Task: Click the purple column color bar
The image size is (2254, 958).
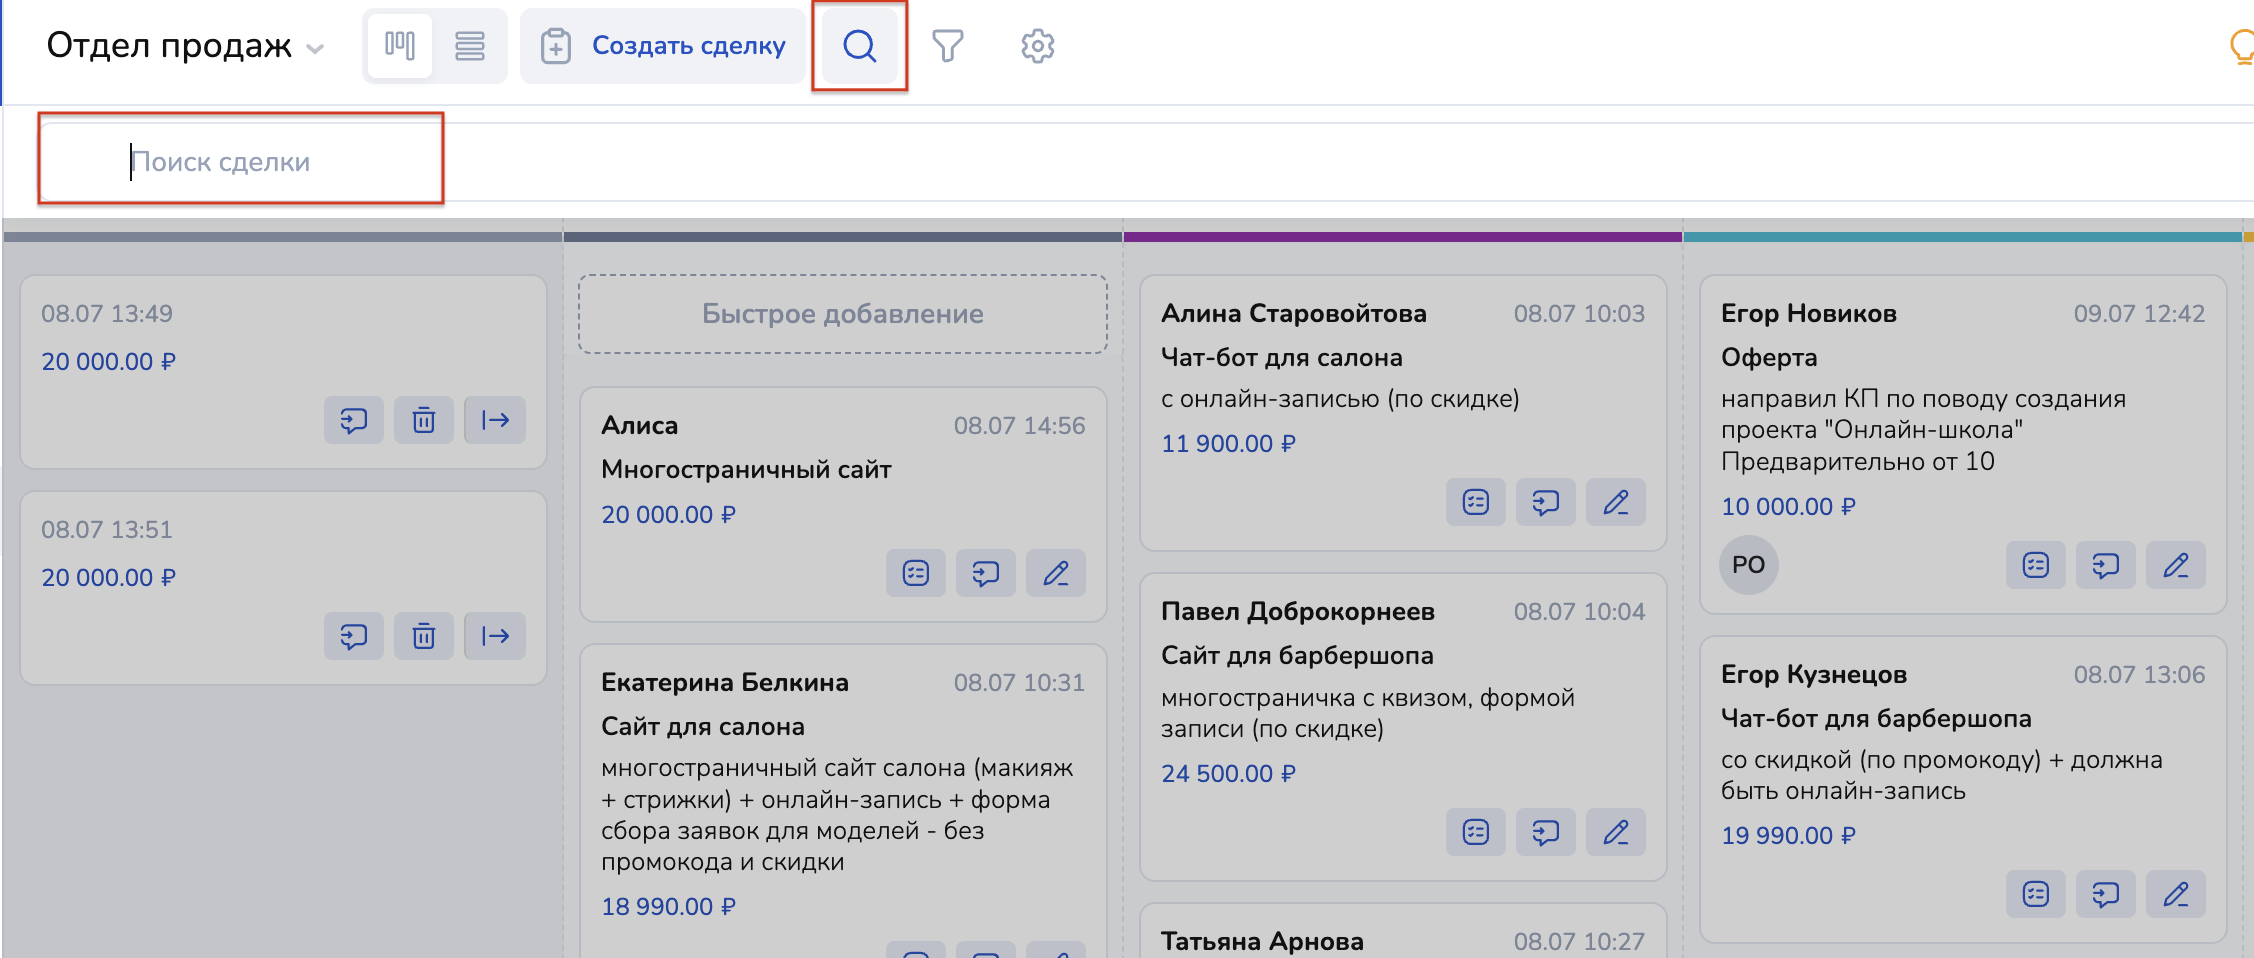Action: (x=1402, y=237)
